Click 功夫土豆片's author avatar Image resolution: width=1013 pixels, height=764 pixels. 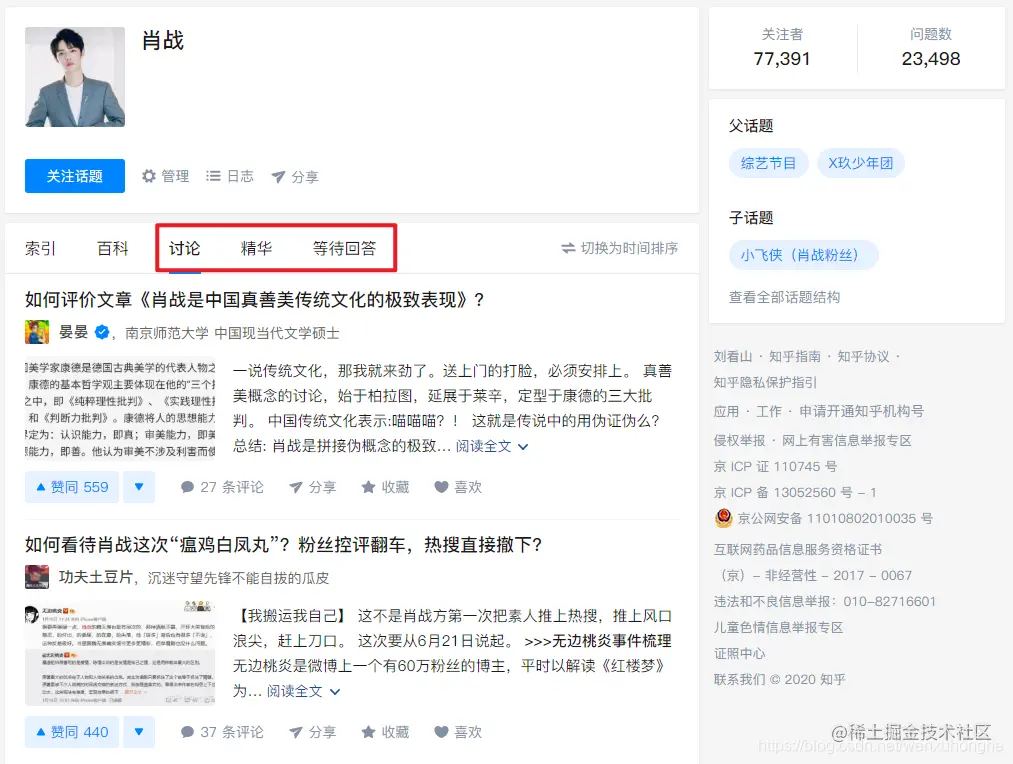37,577
